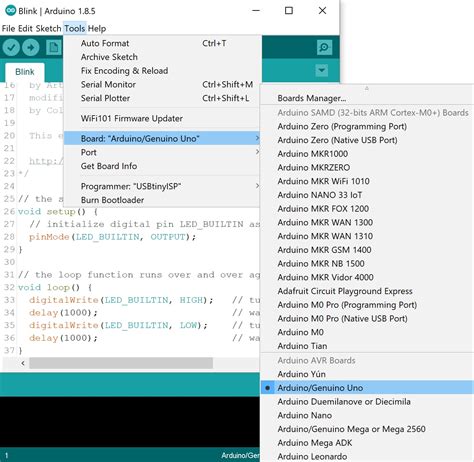Choose Archive Sketch menu entry

161,57
